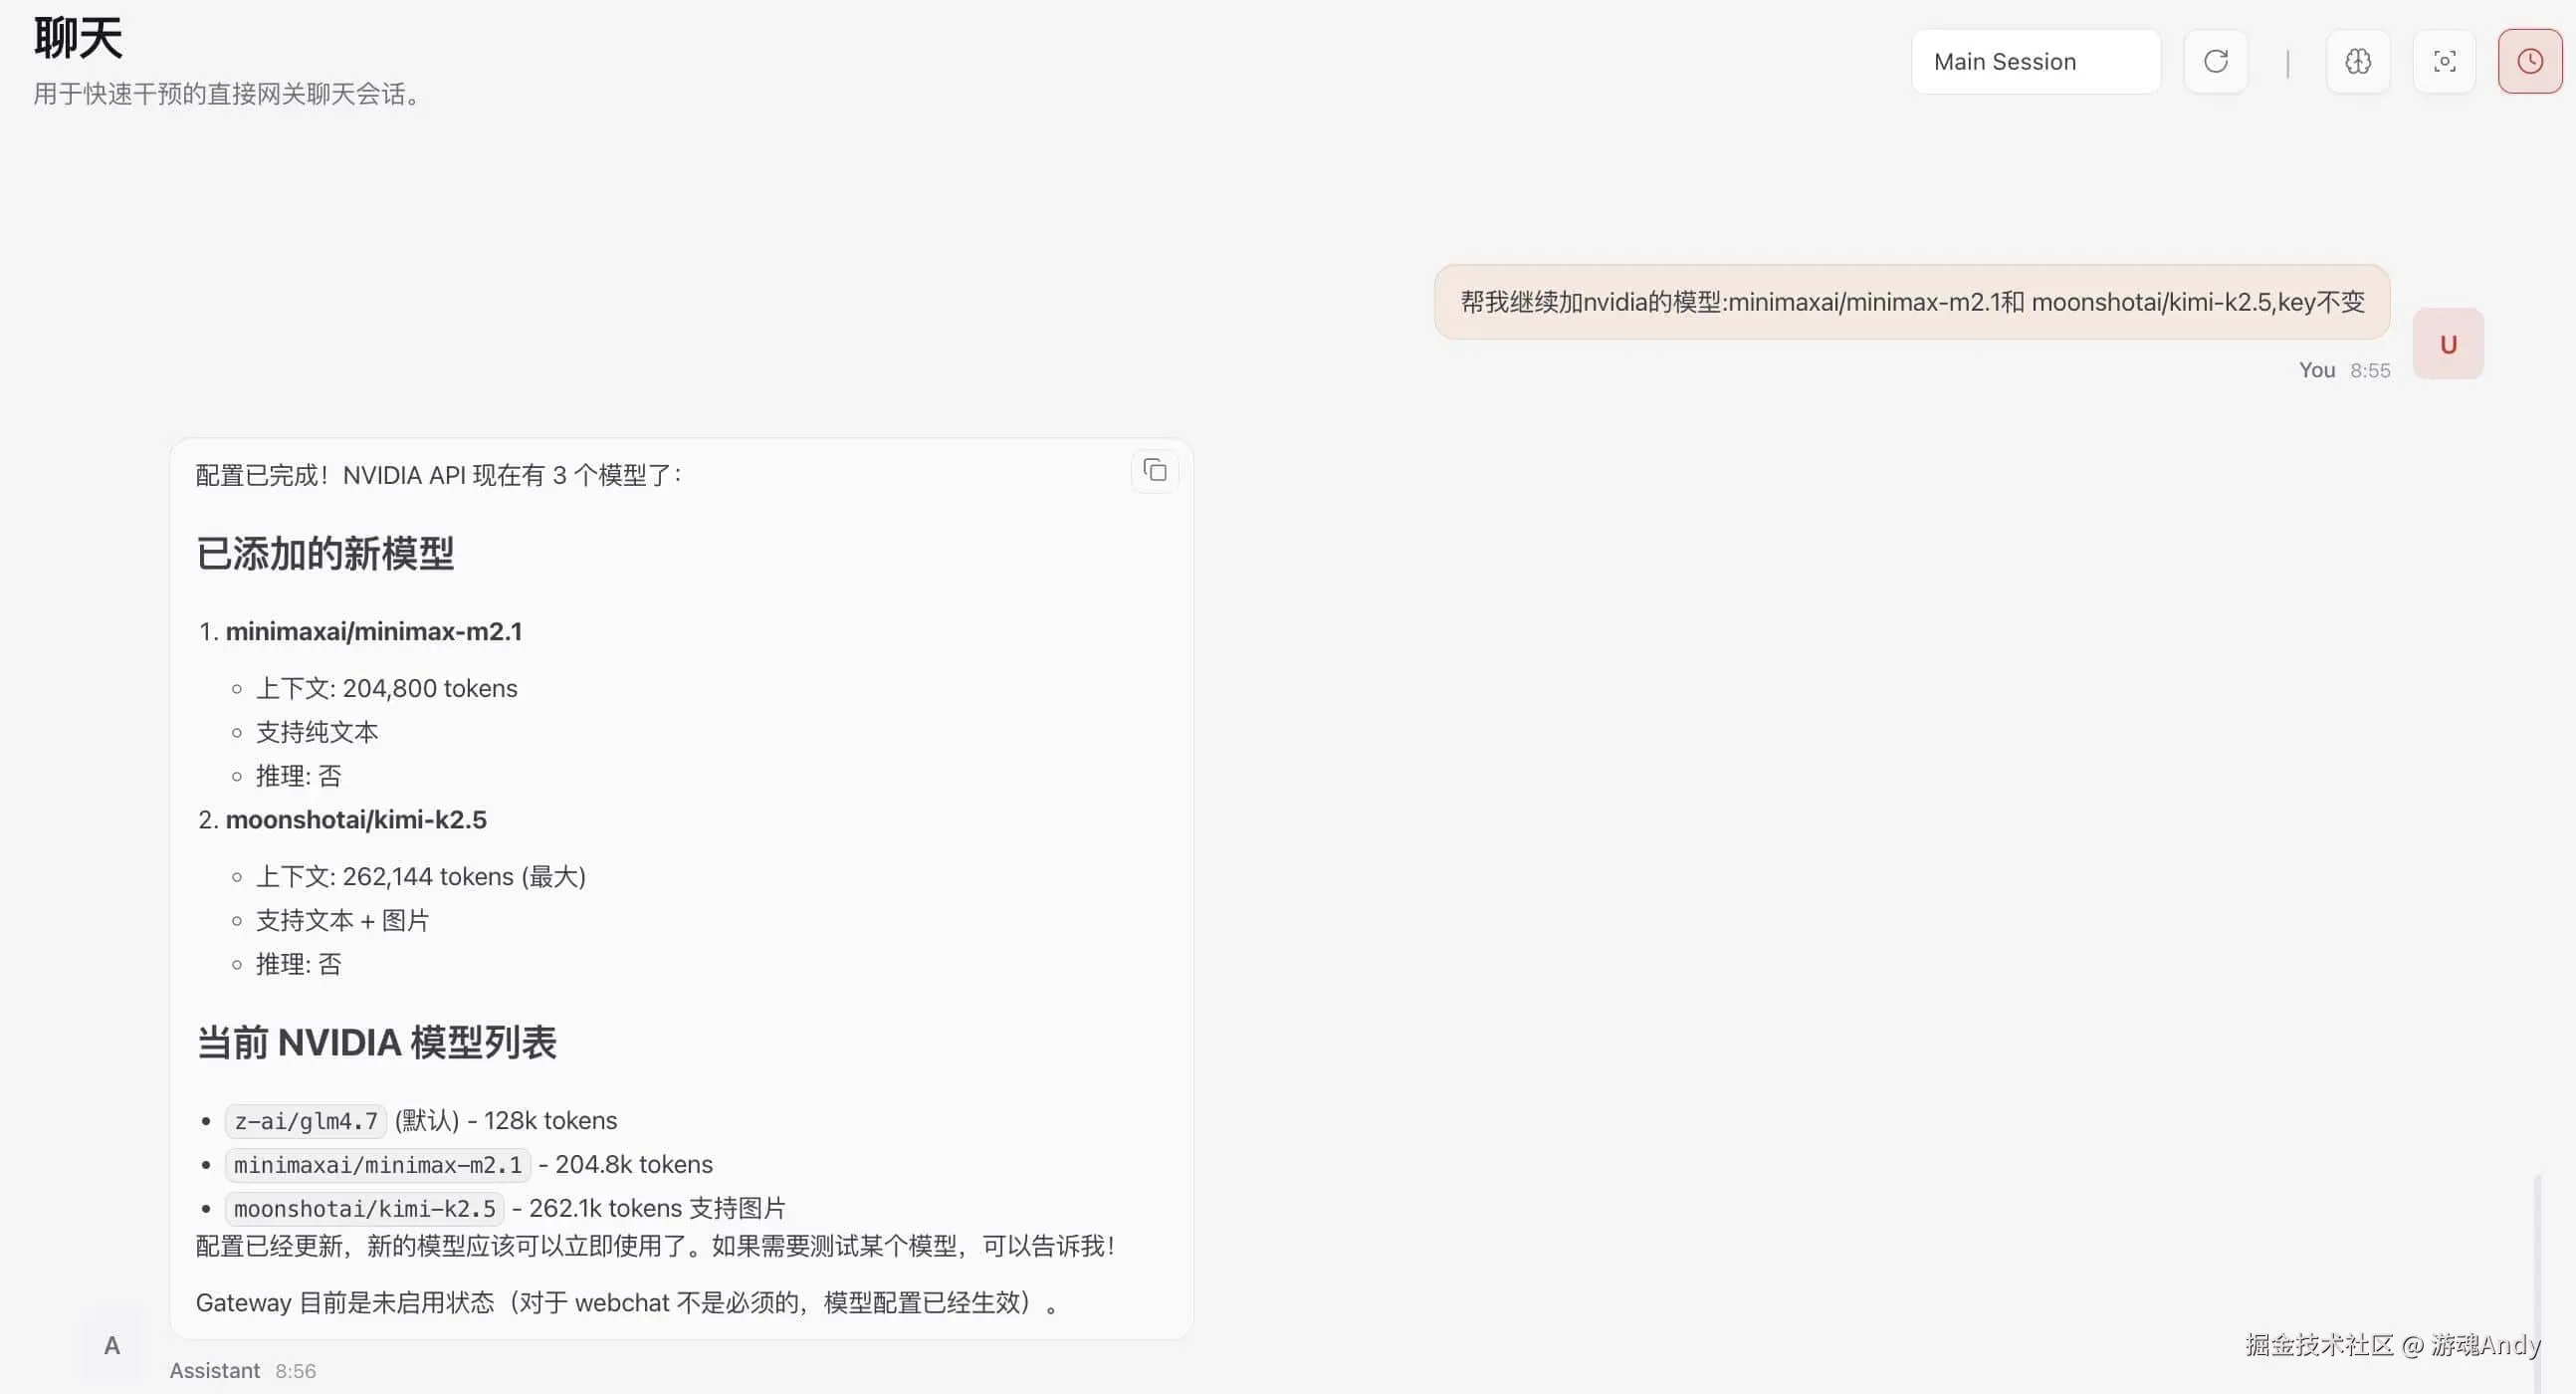Click the assistant's reply card

coord(680,890)
